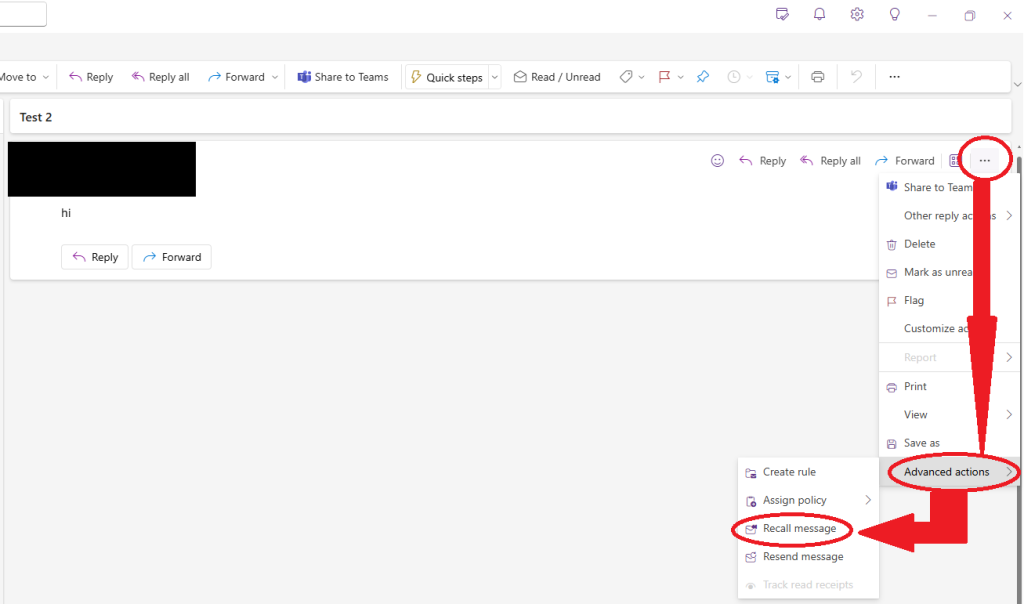
Task: Click the flag icon in the toolbar
Action: pos(664,77)
